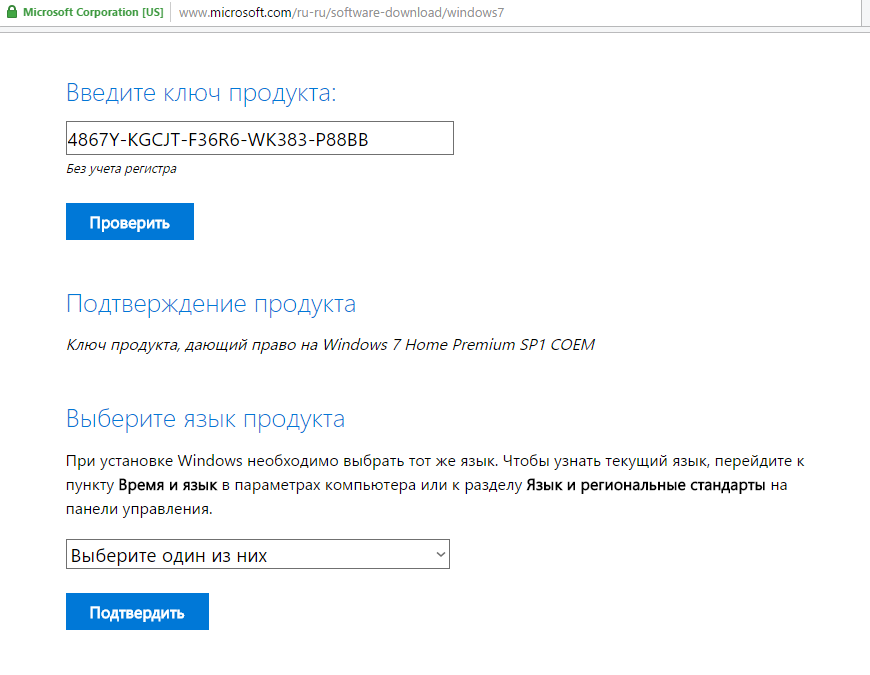Click the chevron arrow of the language dropdown
The width and height of the screenshot is (870, 675).
tap(439, 554)
